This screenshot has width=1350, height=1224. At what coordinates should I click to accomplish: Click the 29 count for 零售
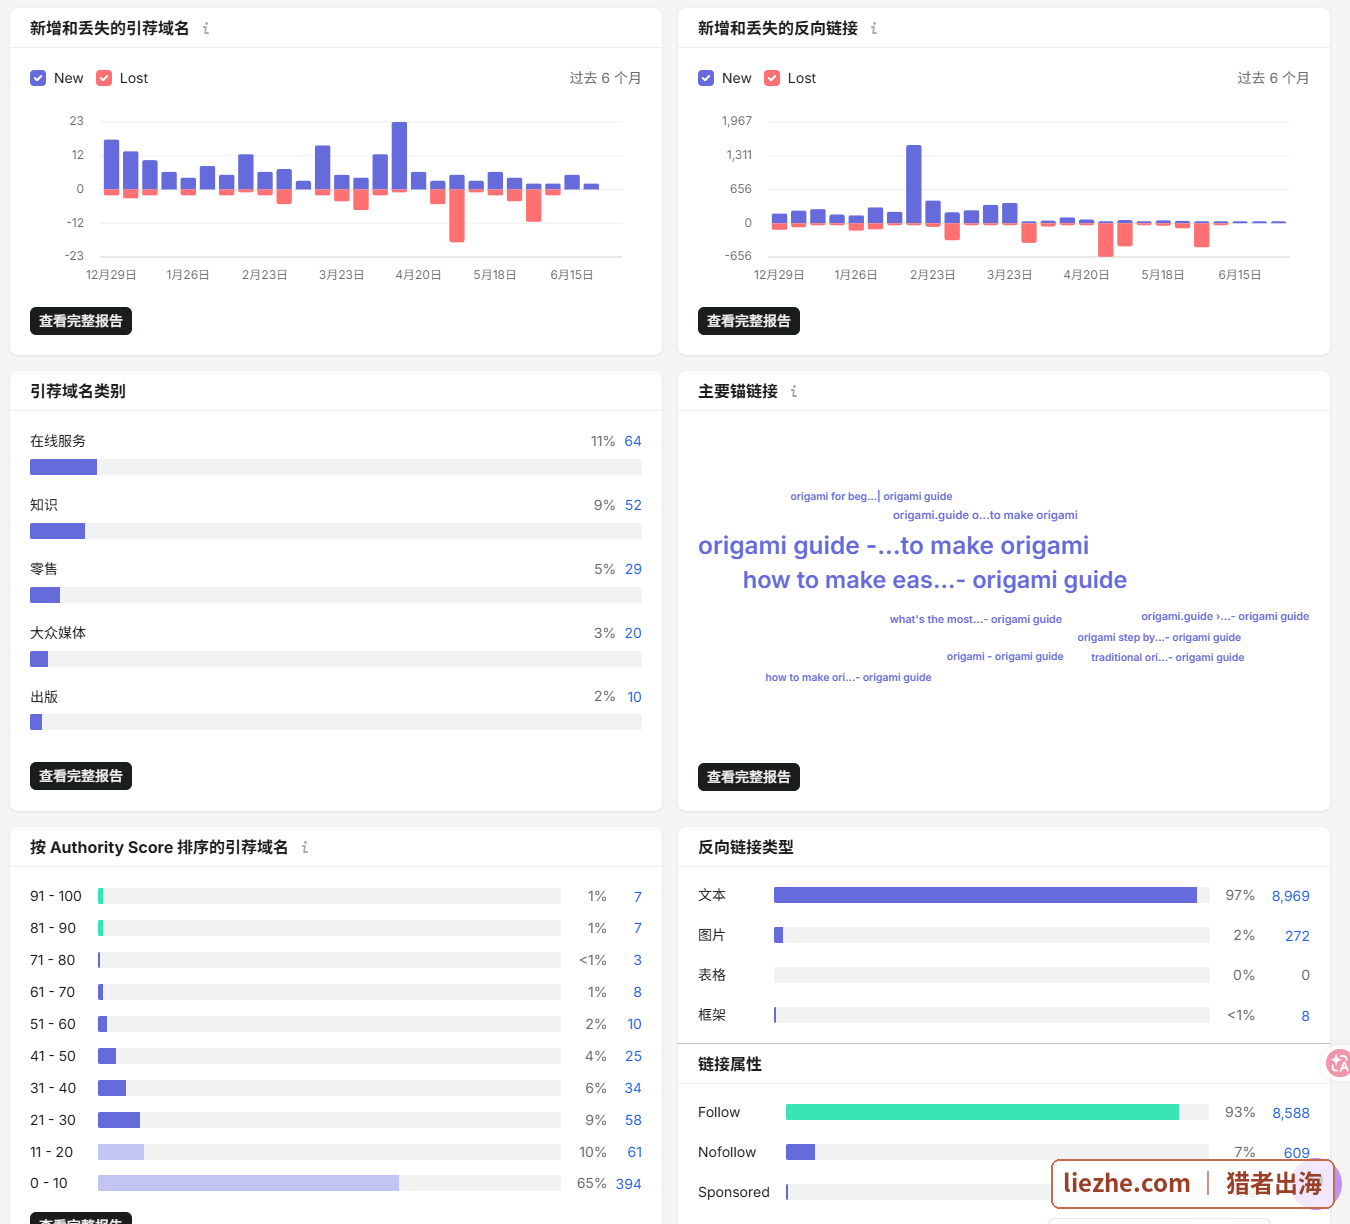[x=633, y=569]
